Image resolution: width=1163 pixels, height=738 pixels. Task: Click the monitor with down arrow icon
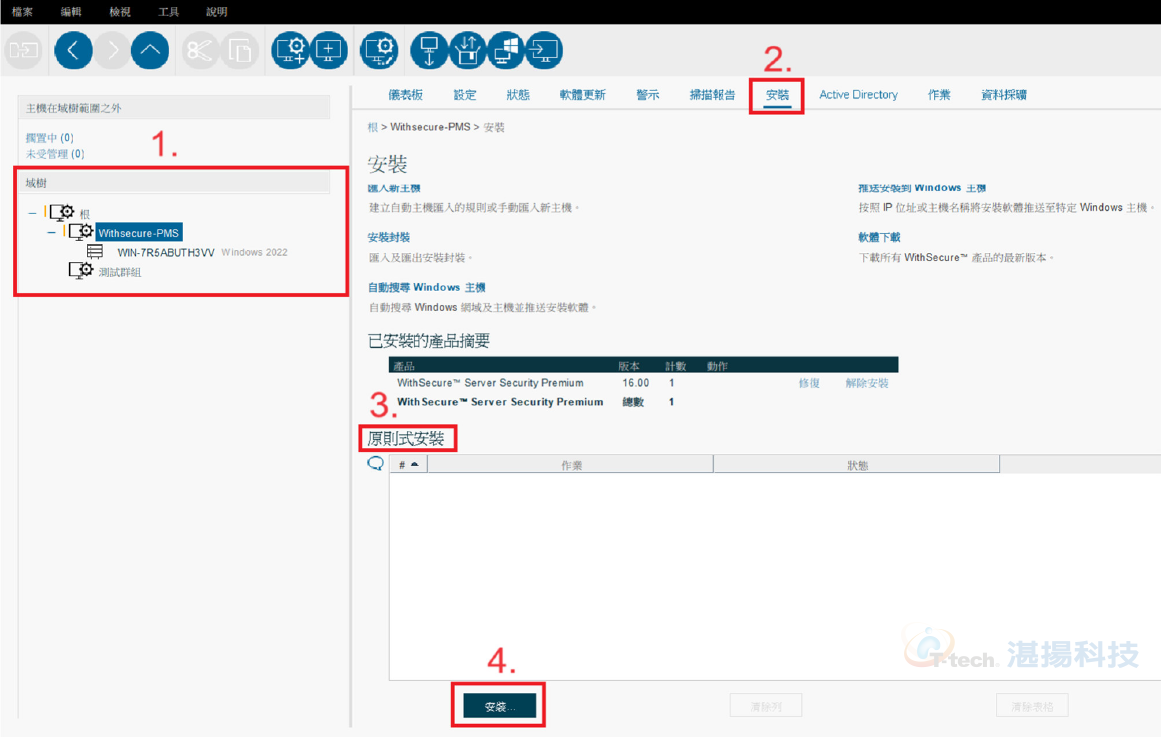click(x=429, y=50)
